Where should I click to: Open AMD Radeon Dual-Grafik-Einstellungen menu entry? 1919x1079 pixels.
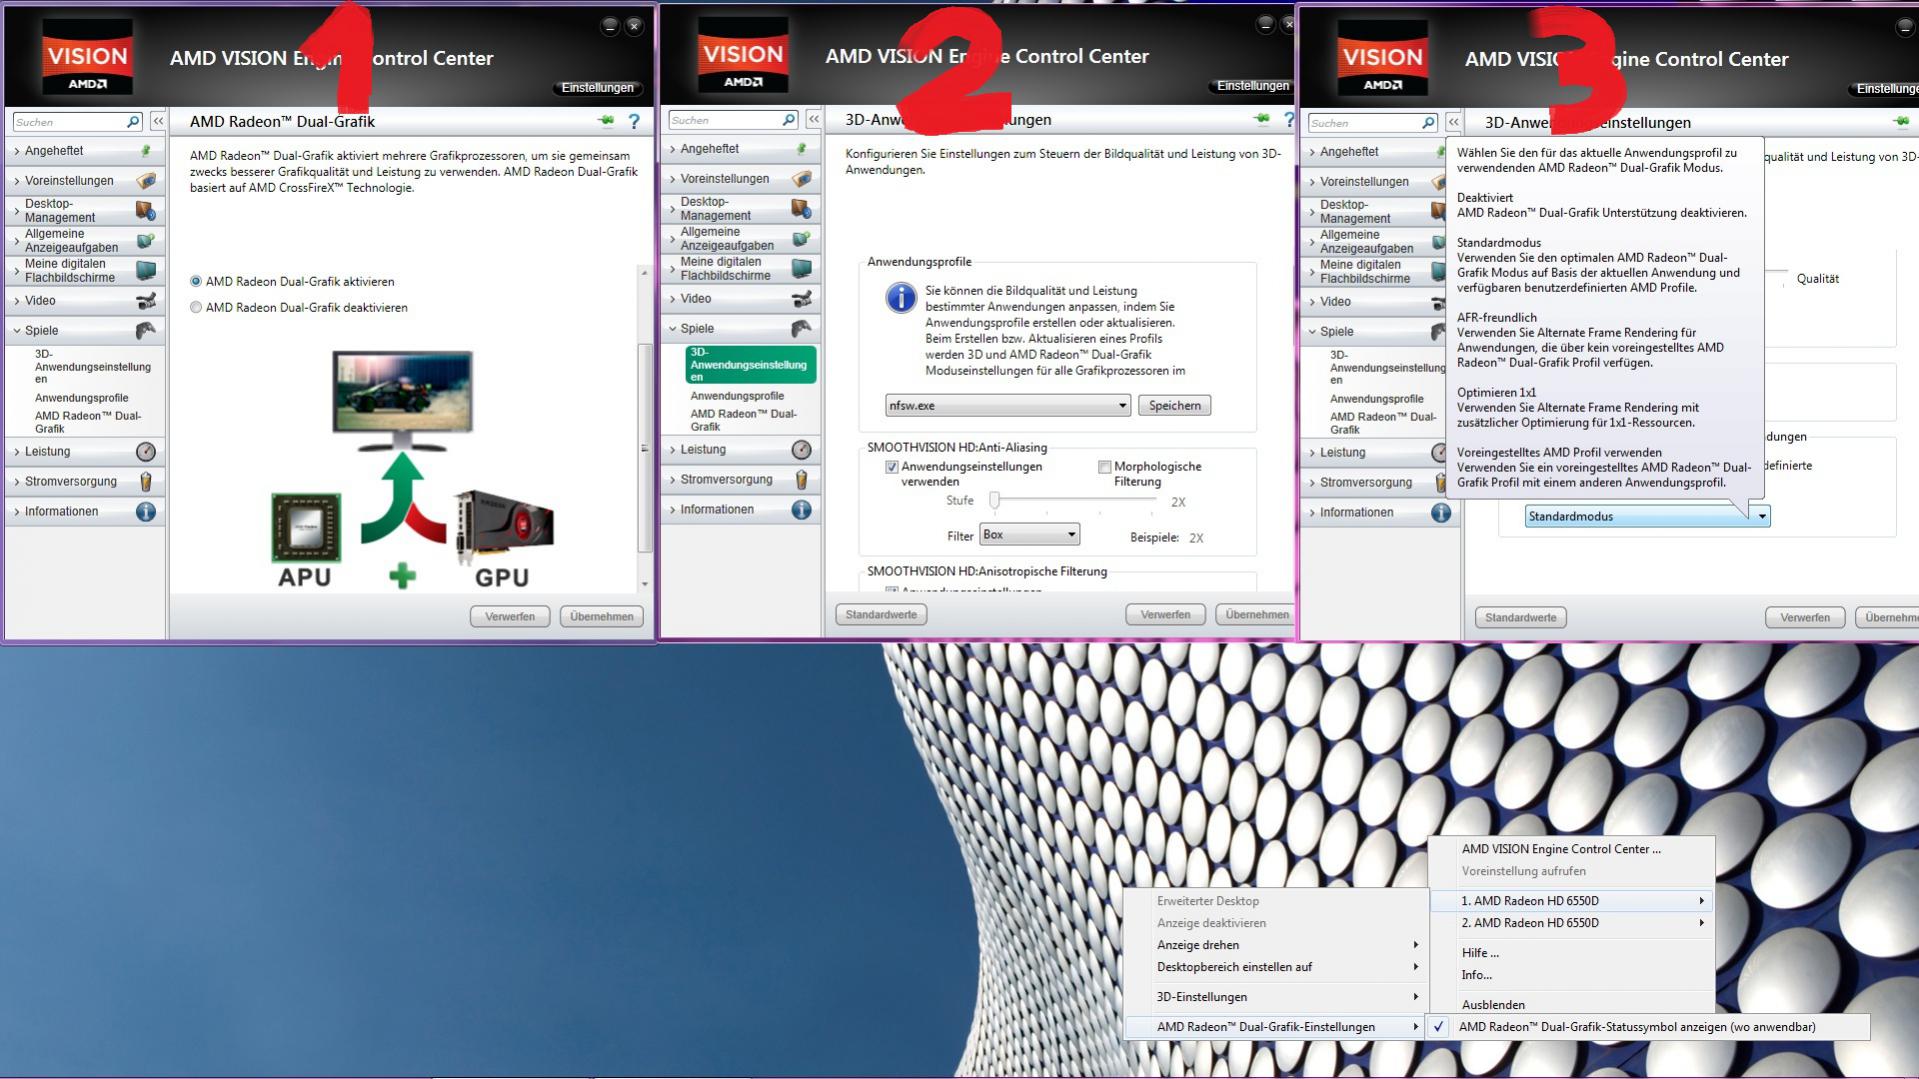tap(1276, 1027)
